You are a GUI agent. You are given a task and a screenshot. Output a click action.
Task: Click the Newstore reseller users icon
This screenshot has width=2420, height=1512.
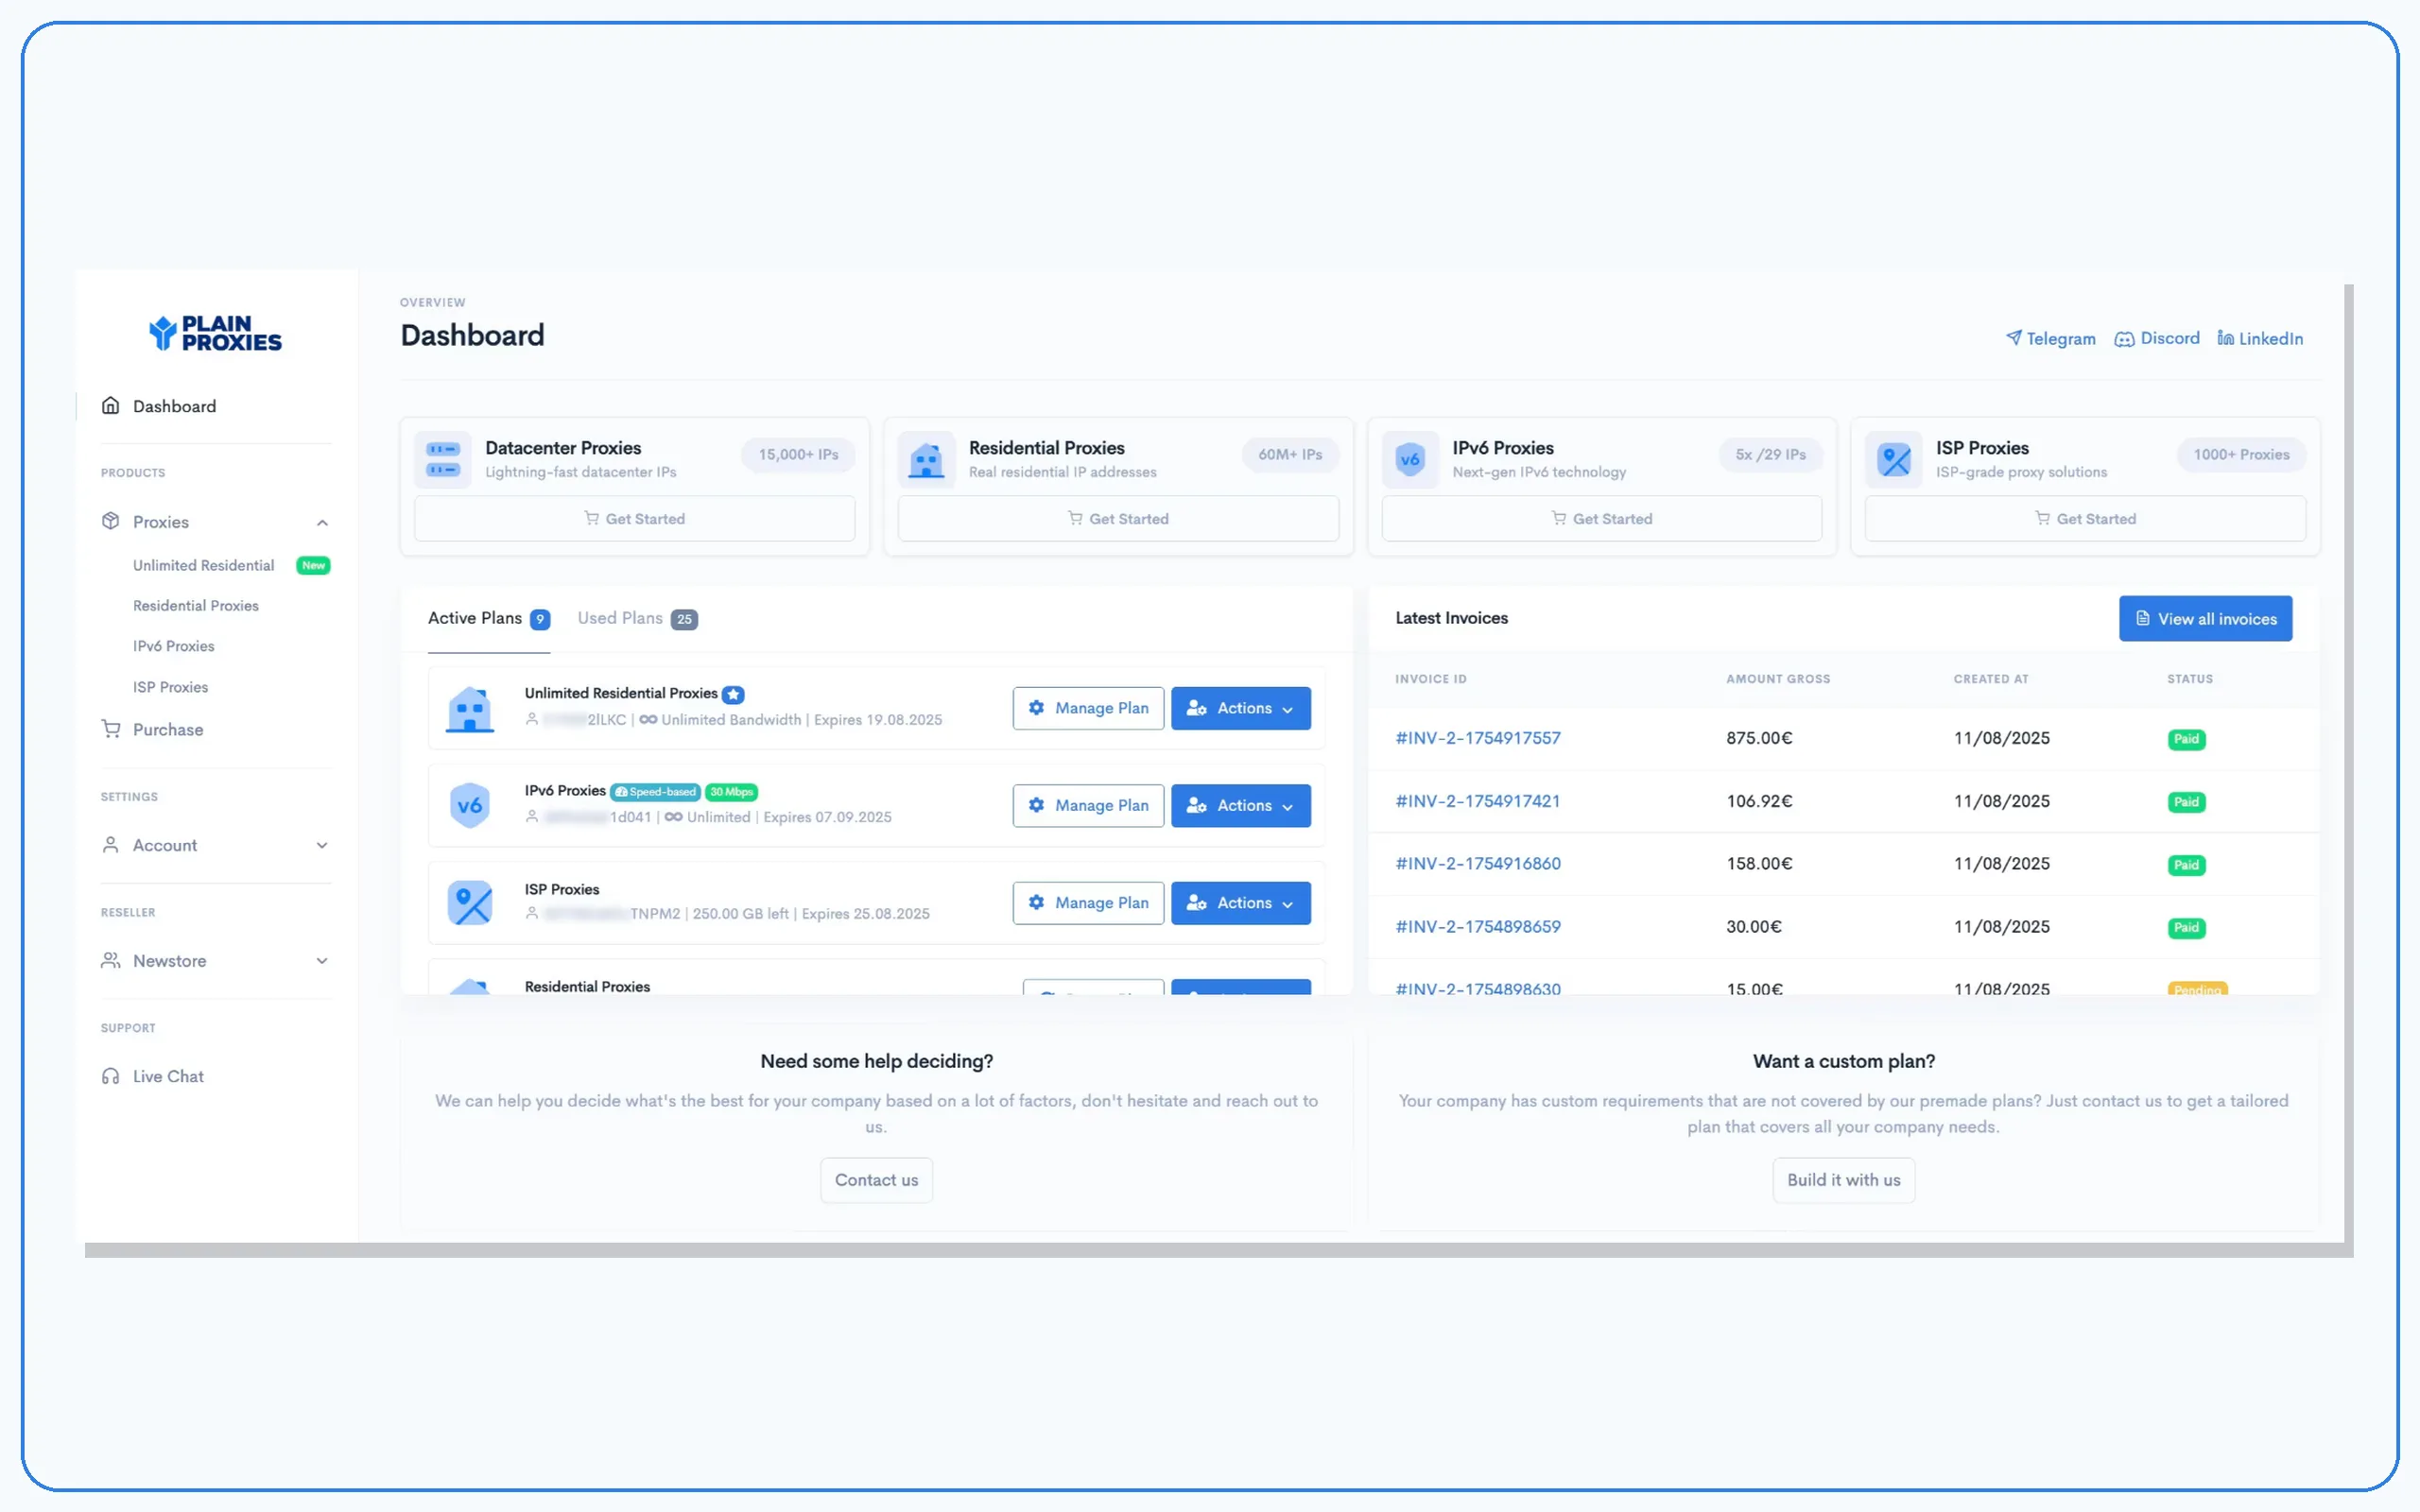pos(110,960)
